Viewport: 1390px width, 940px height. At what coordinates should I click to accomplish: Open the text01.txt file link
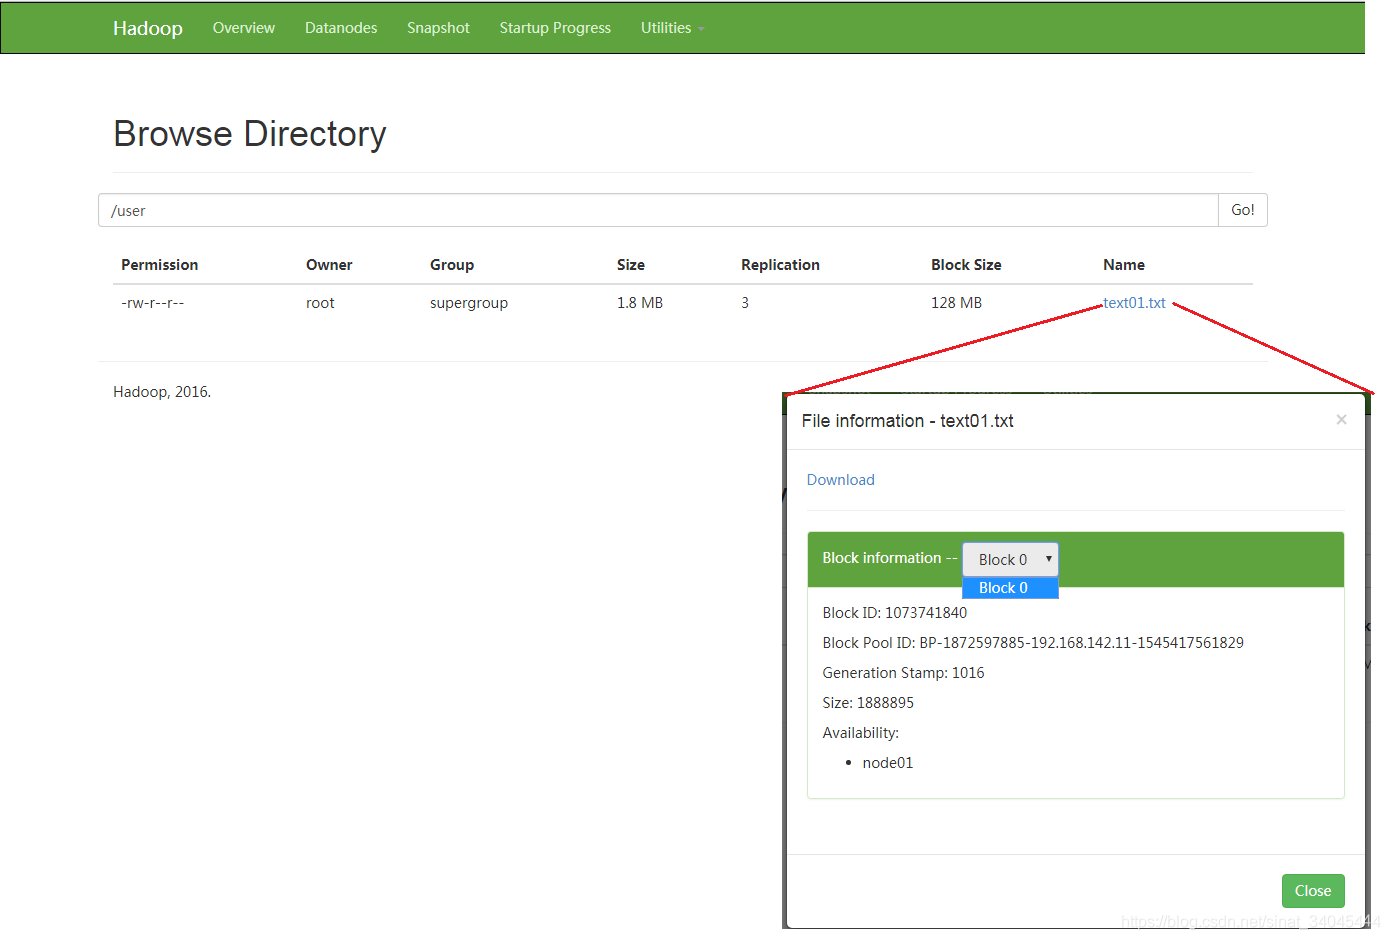1134,303
